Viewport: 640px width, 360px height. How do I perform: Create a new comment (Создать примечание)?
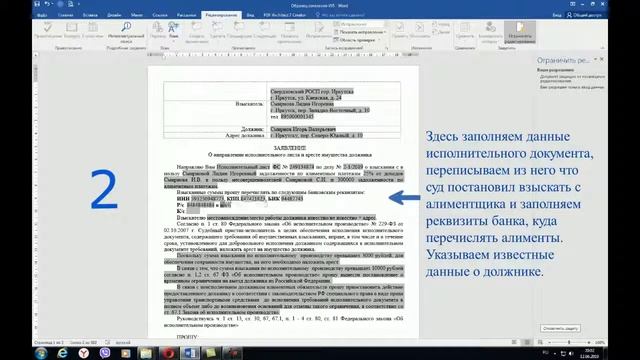pos(197,32)
